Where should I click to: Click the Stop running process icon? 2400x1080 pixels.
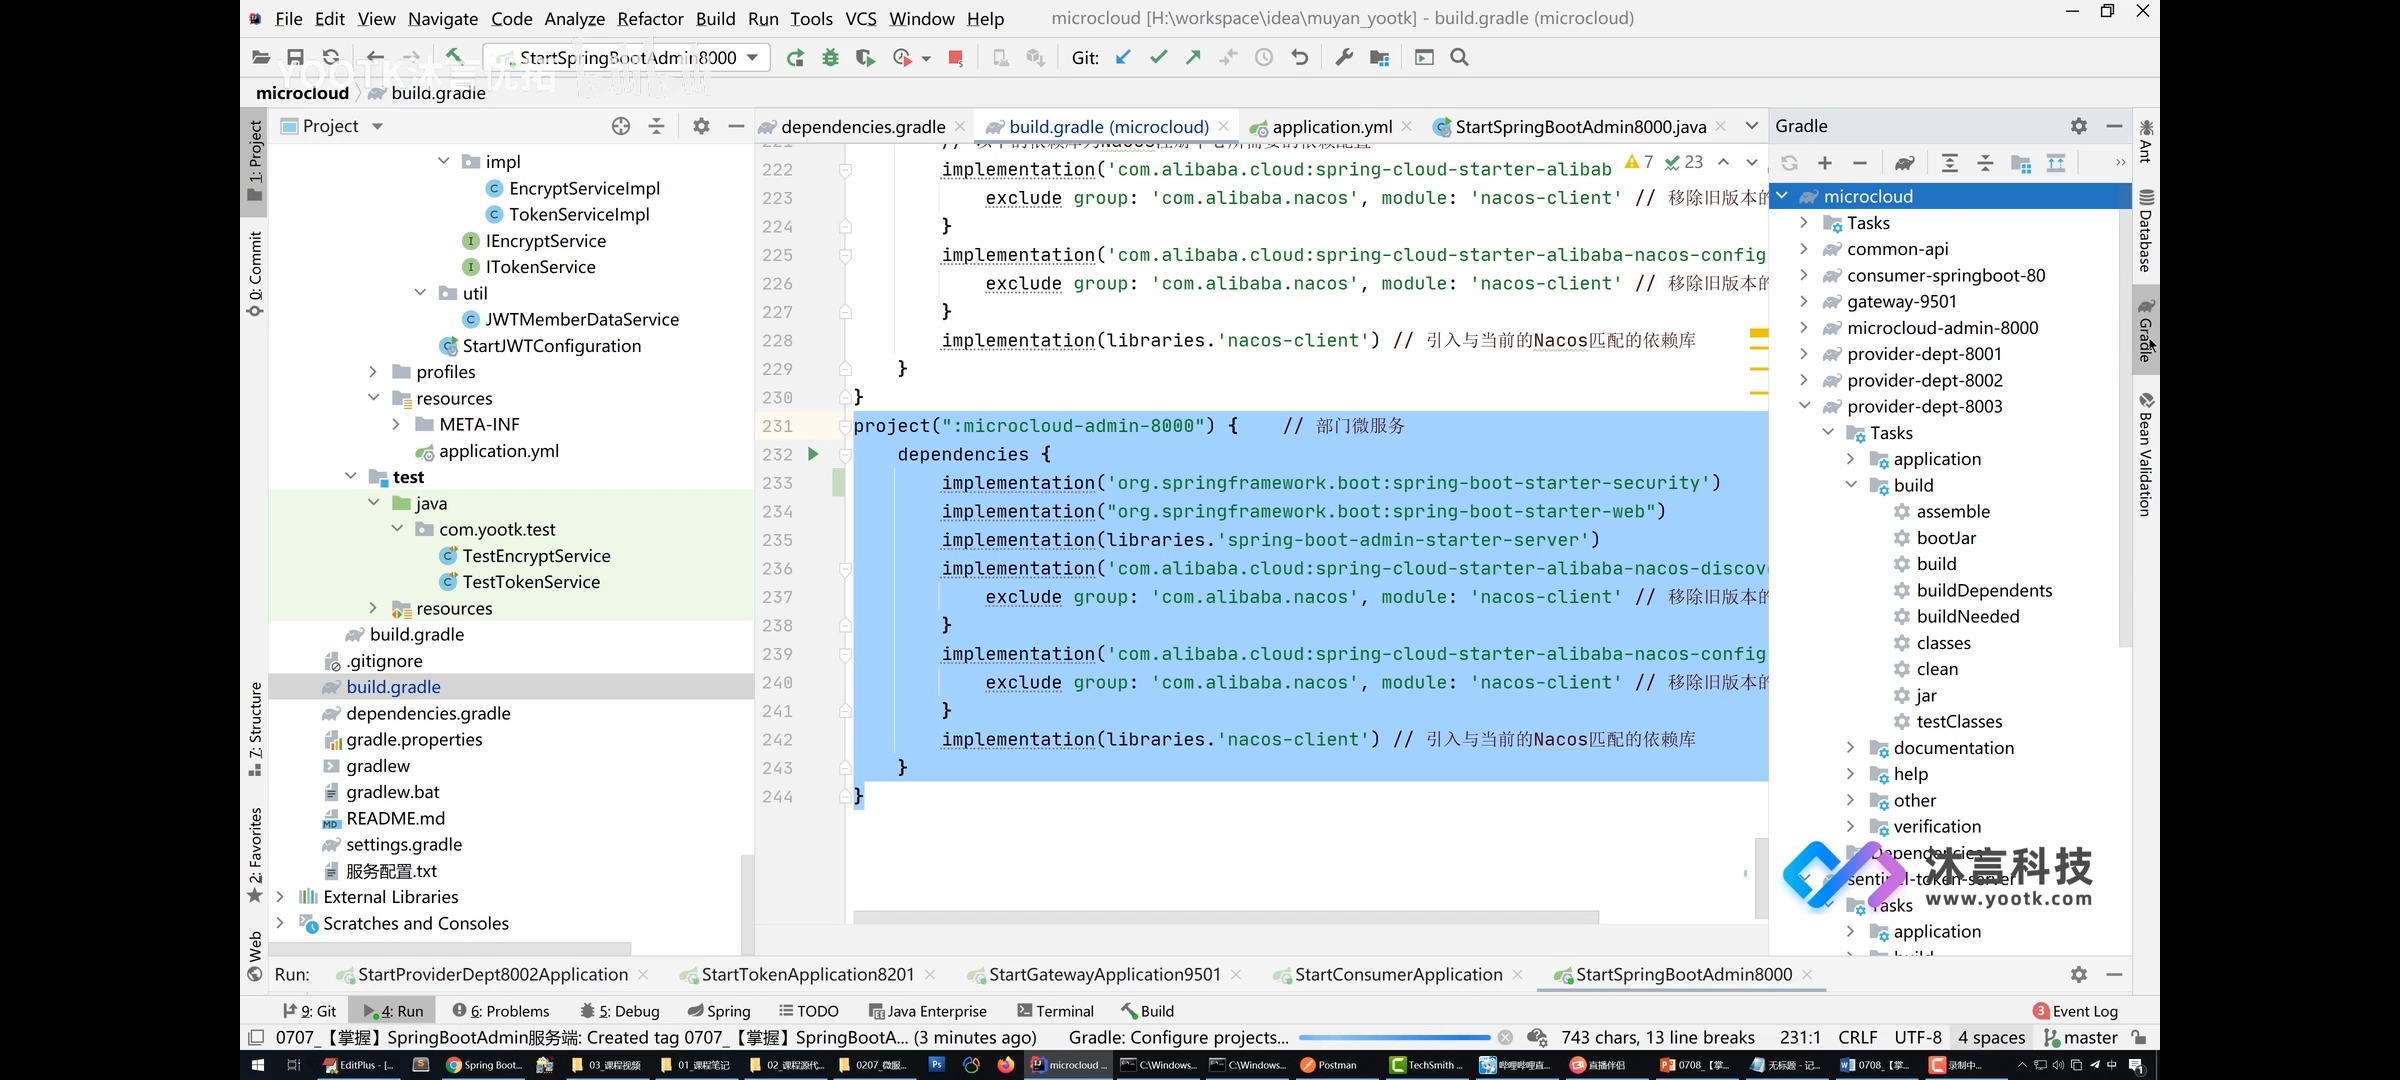point(952,57)
